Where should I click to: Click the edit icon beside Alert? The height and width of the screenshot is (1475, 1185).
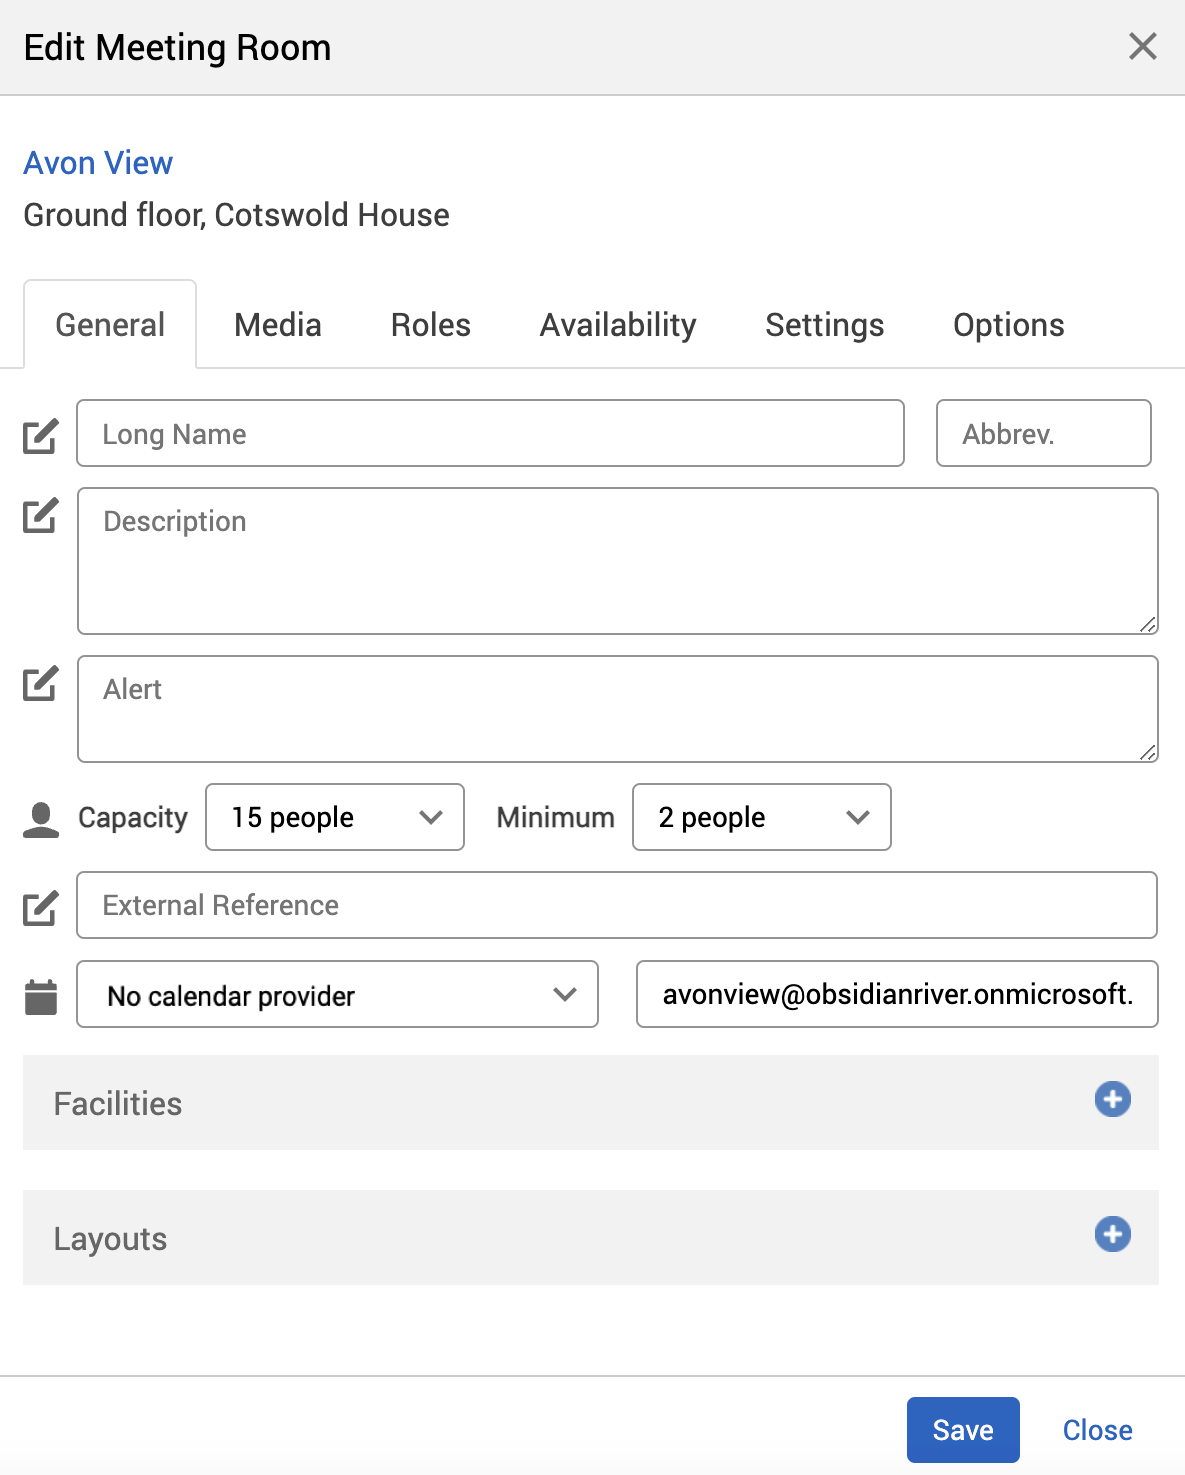[40, 684]
